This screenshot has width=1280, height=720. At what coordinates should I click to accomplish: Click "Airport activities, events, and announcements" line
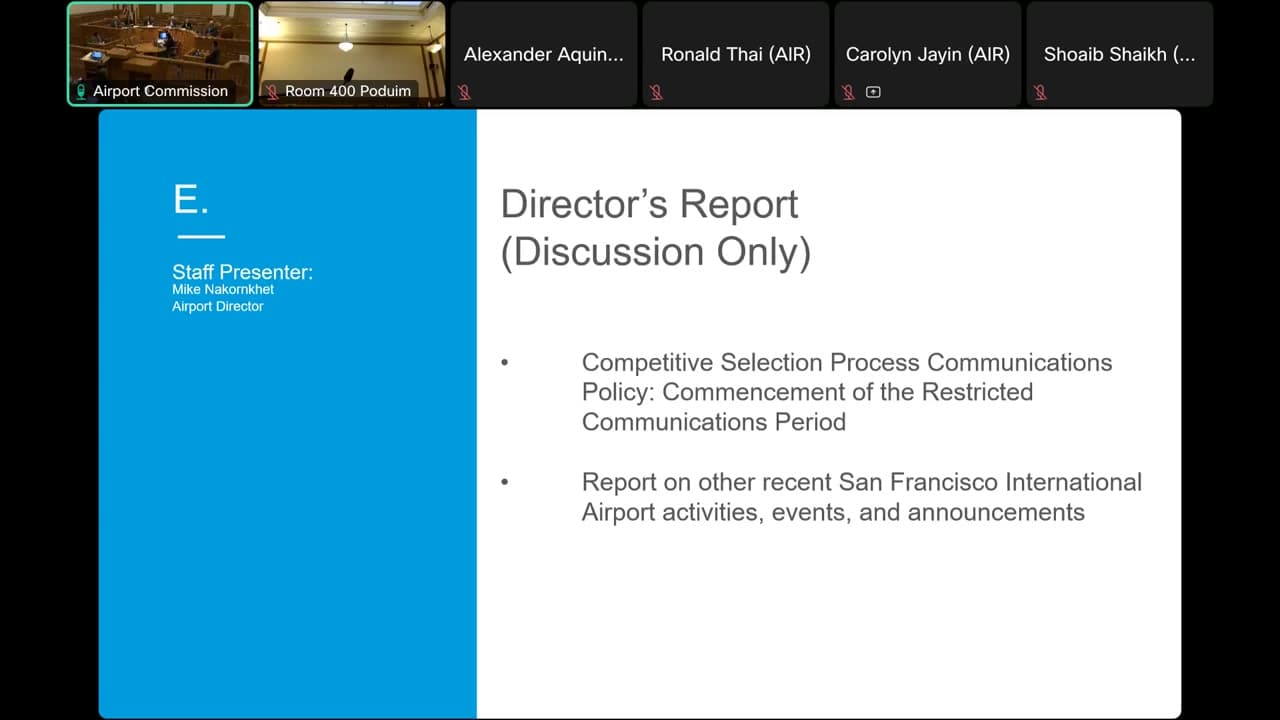coord(833,512)
